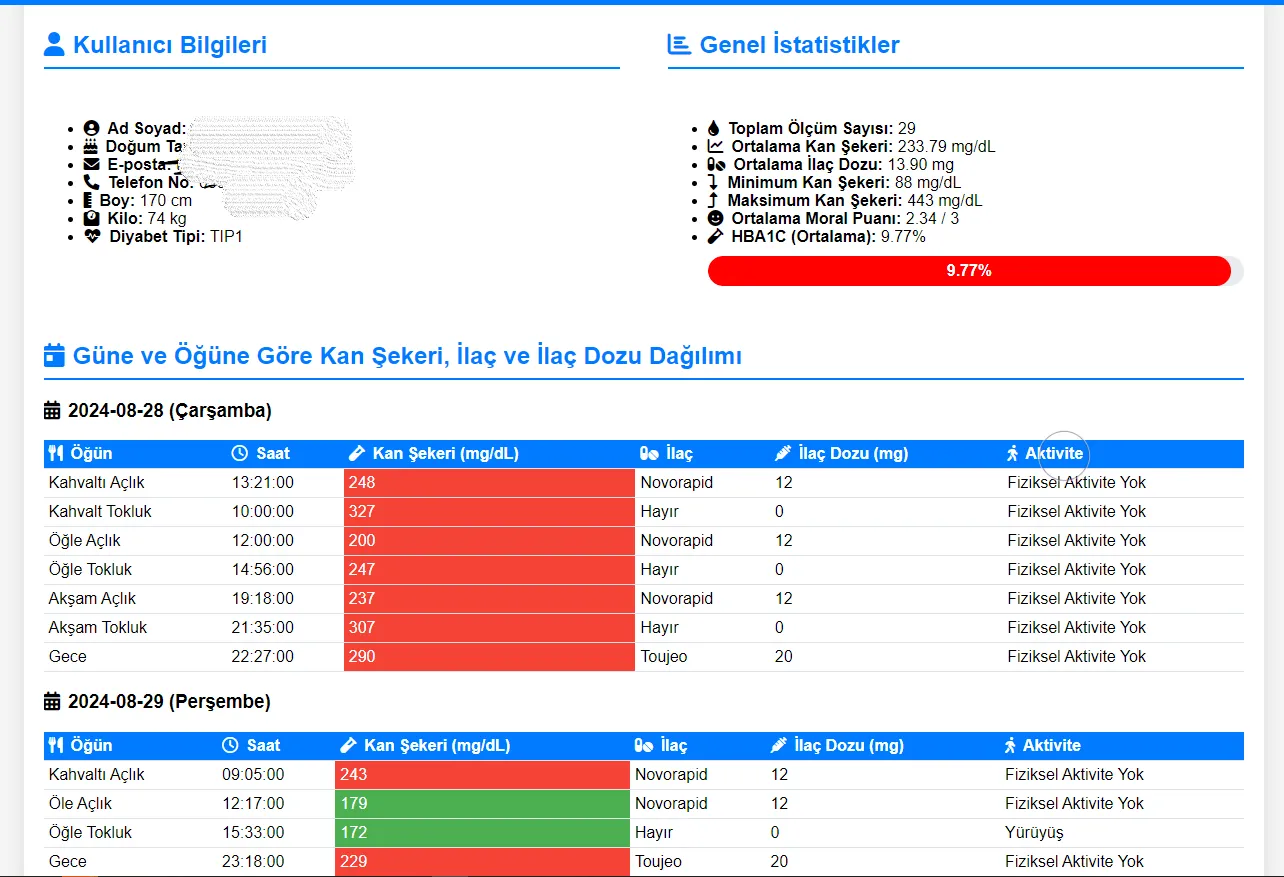This screenshot has width=1284, height=877.
Task: Click the Kahvalt Tokluk row label
Action: [100, 512]
